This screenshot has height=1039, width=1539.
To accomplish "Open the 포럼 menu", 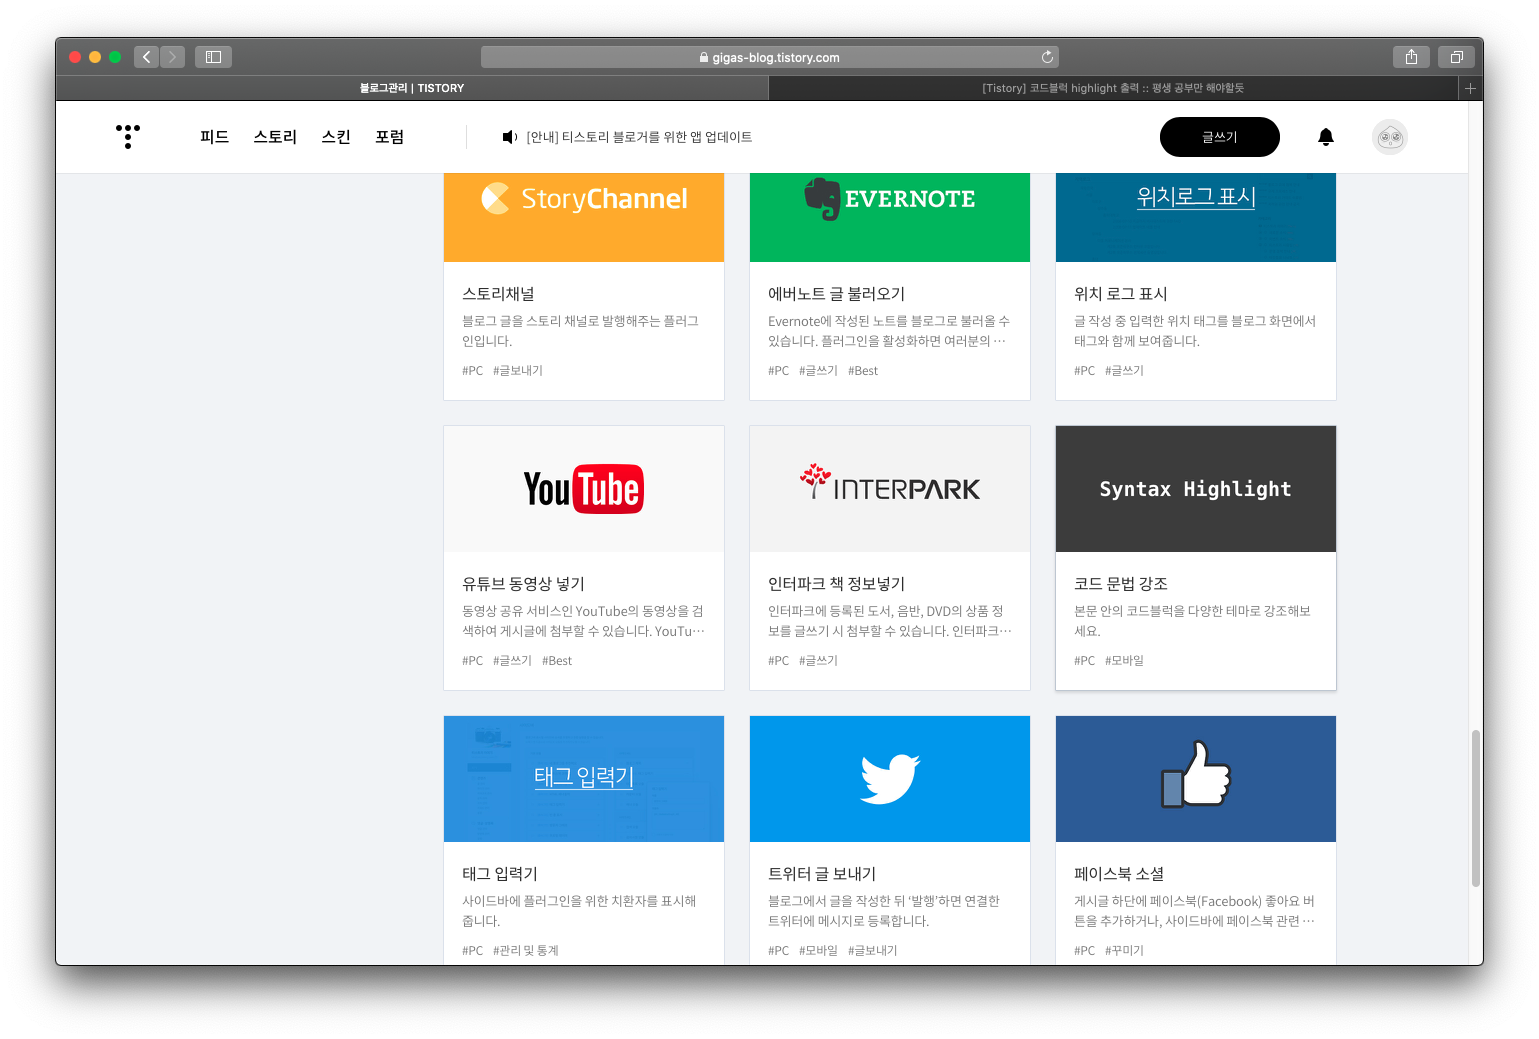I will [390, 137].
